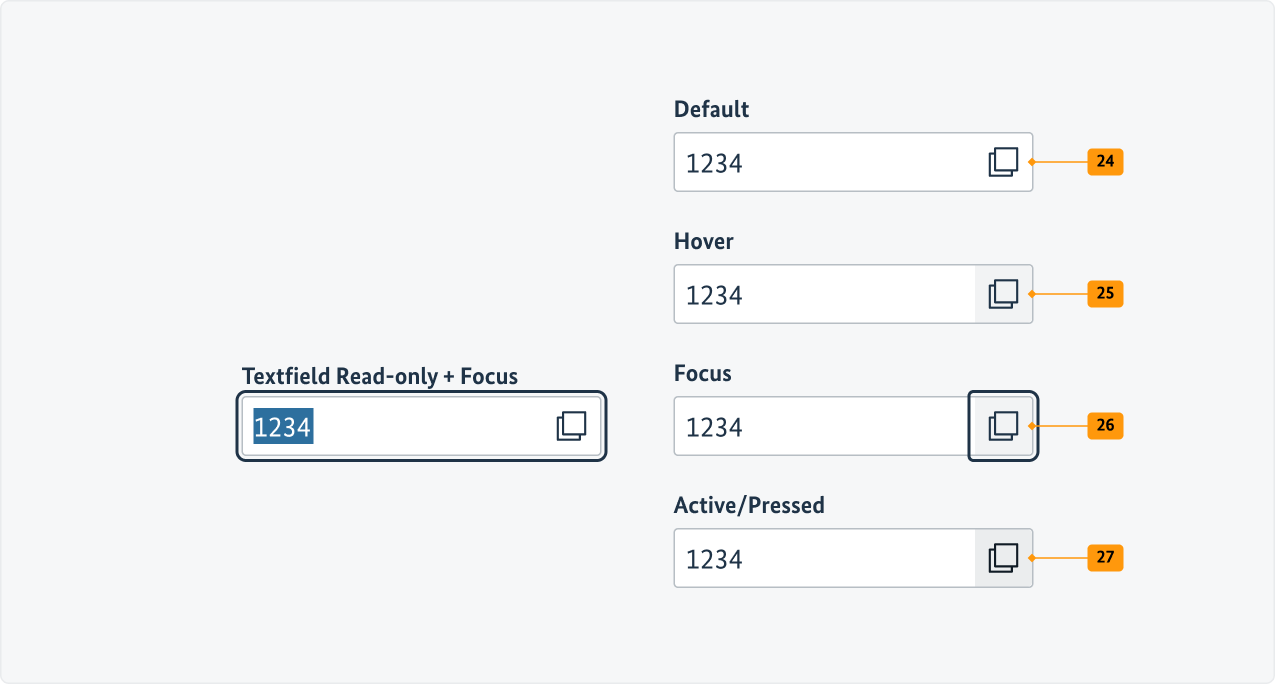Screen dimensions: 1275x684
Task: Click the Default label
Action: 711,109
